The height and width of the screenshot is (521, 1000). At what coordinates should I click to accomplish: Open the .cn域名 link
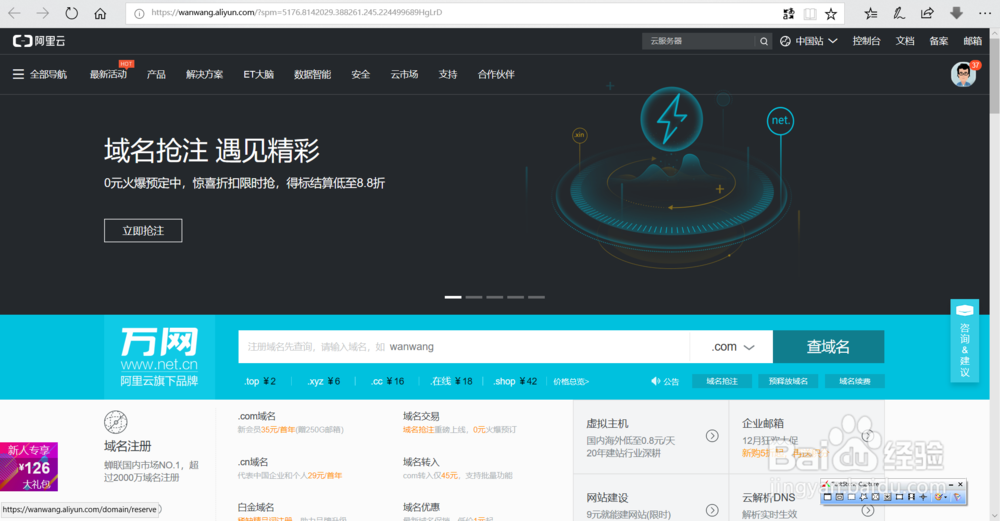(253, 462)
